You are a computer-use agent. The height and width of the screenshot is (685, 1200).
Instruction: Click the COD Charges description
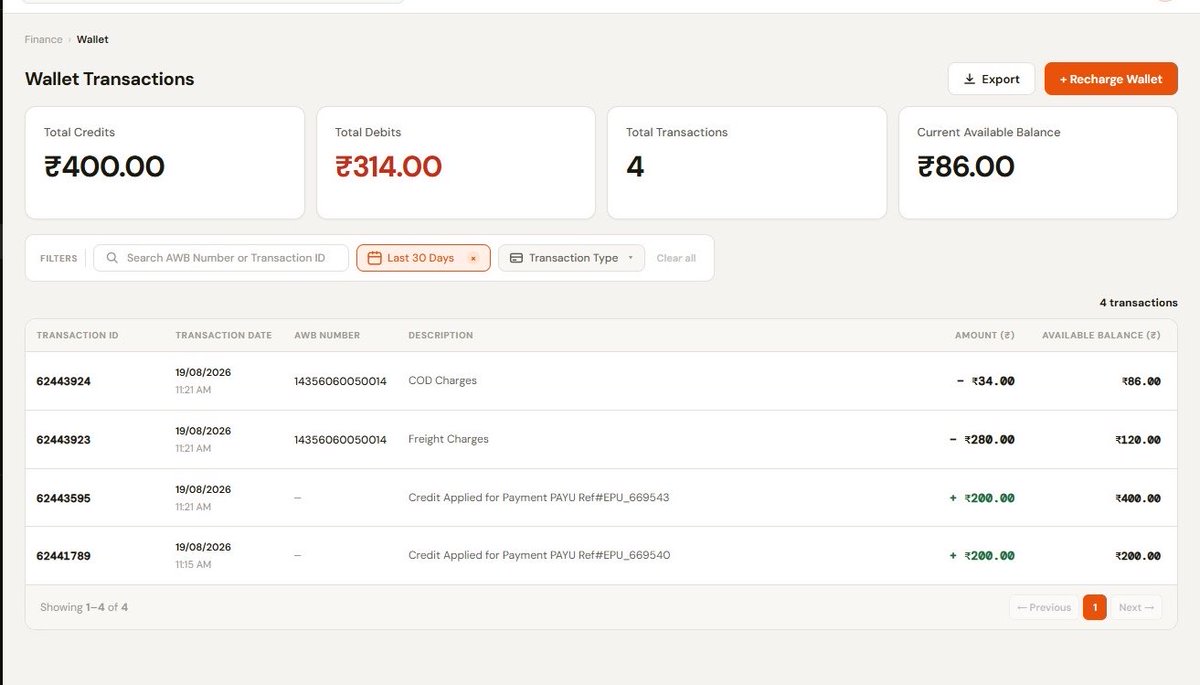coord(442,381)
